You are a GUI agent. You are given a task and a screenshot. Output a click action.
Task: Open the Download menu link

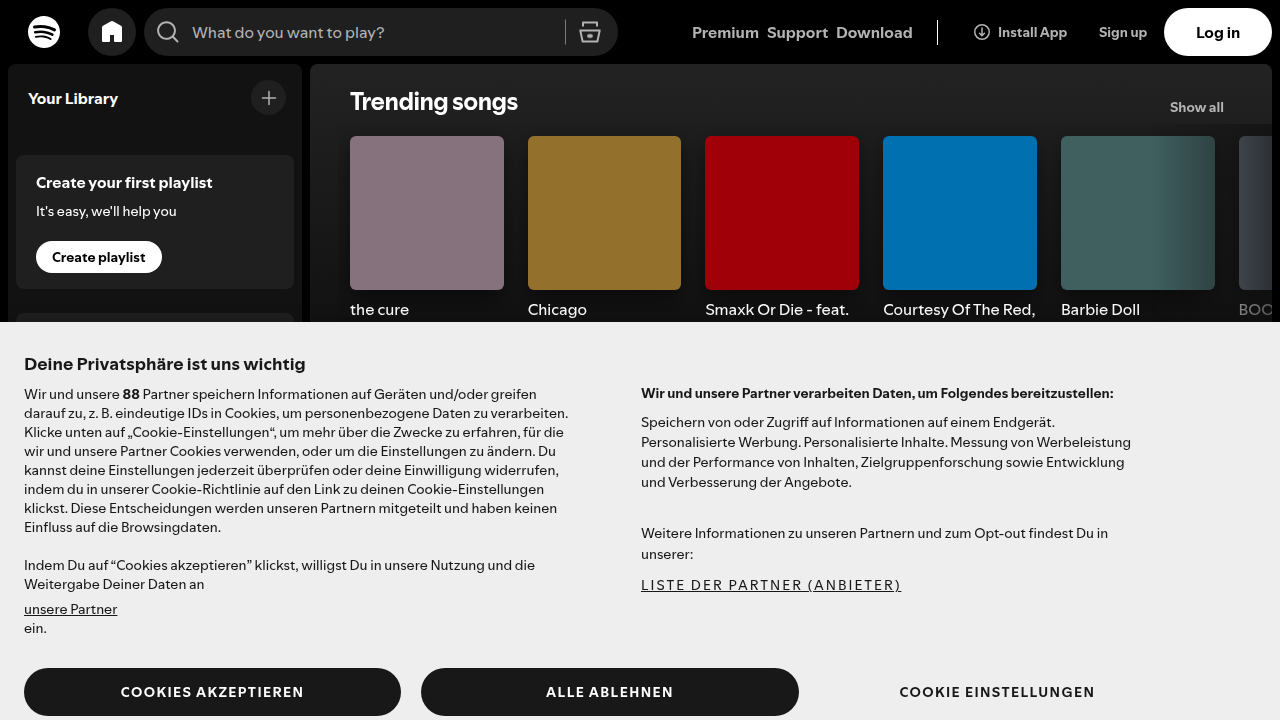click(x=874, y=33)
